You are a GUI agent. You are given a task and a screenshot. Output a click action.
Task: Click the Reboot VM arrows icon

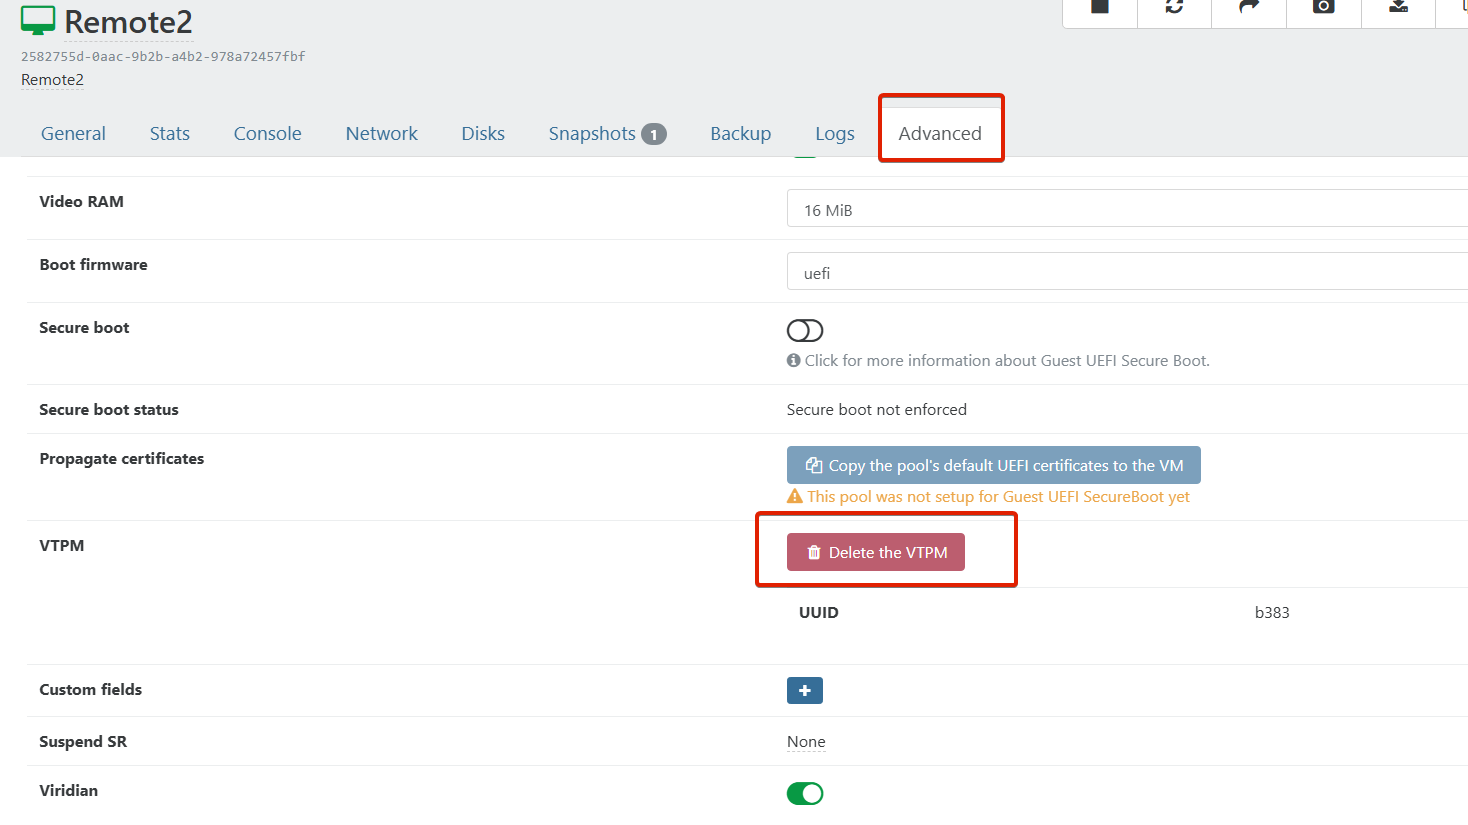(x=1174, y=7)
